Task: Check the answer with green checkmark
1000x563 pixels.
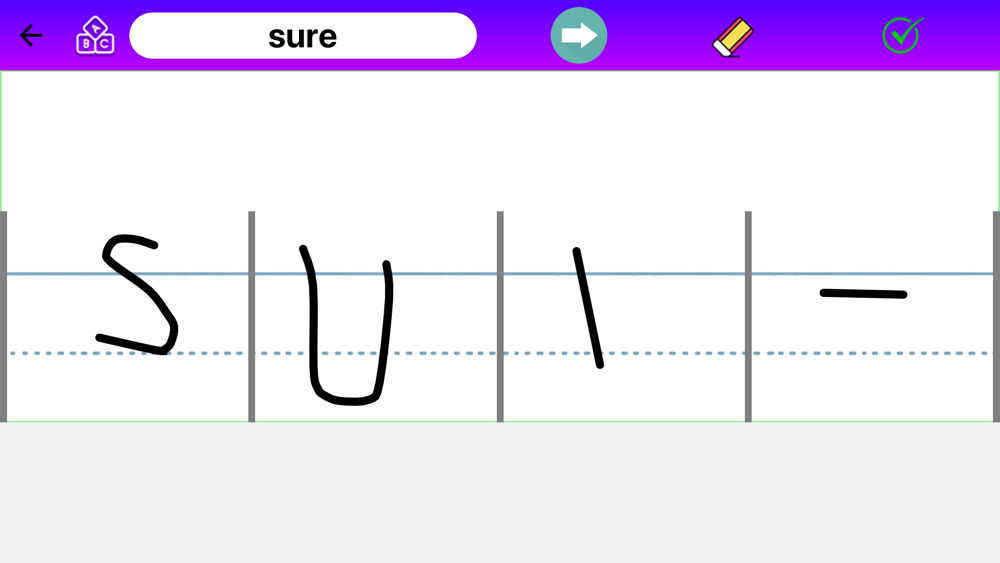Action: [902, 36]
